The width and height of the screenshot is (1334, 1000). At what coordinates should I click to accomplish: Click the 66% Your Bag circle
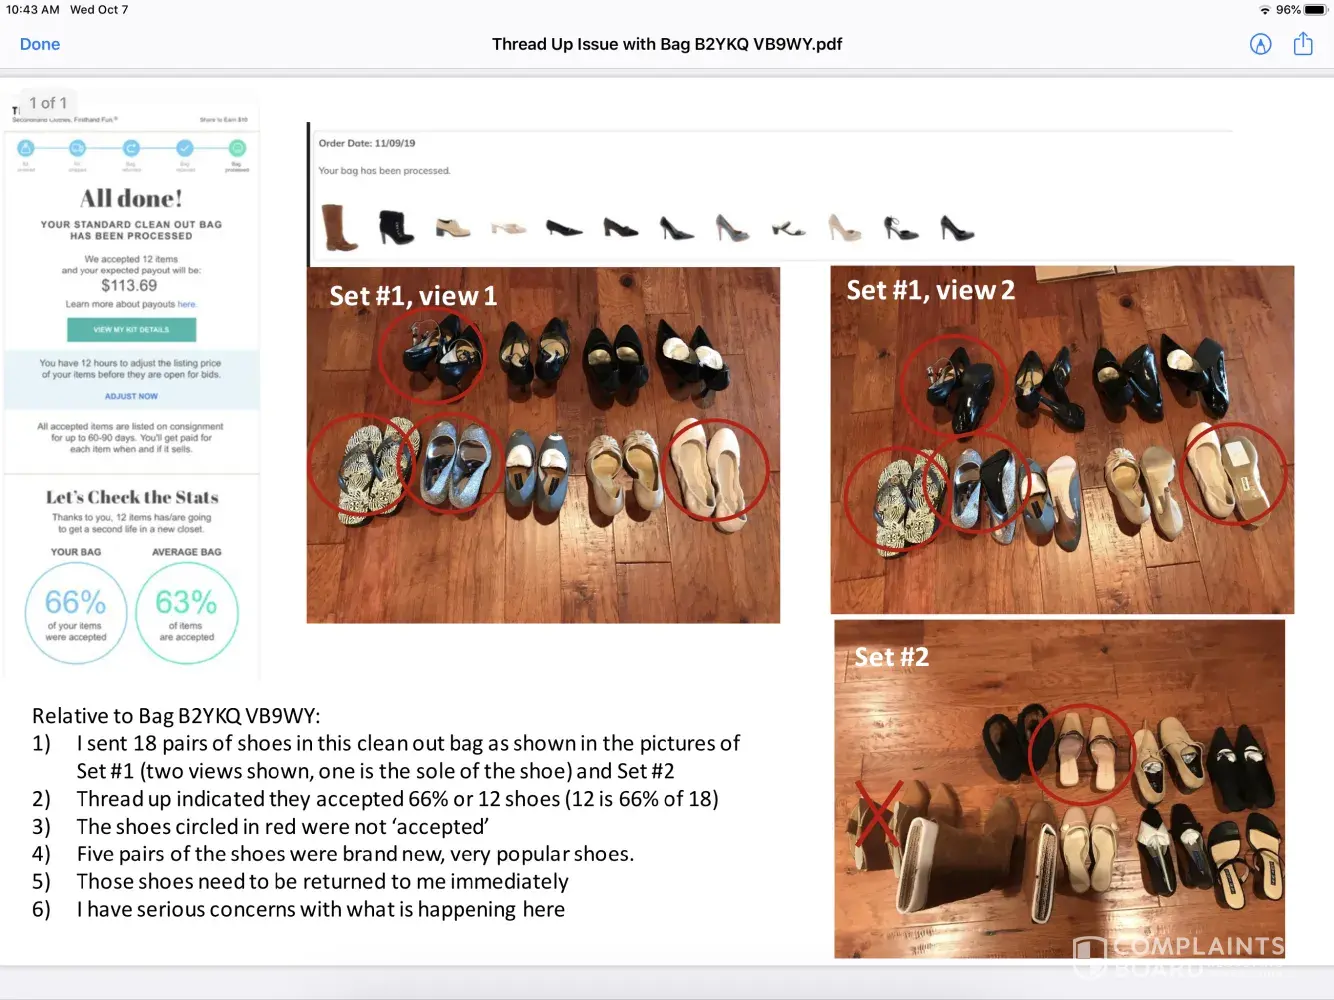(x=76, y=613)
